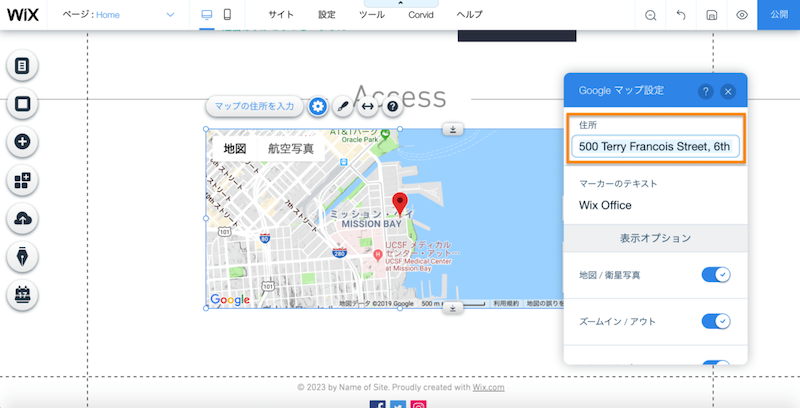Click the top map attach-download handle
The height and width of the screenshot is (408, 800).
(453, 129)
